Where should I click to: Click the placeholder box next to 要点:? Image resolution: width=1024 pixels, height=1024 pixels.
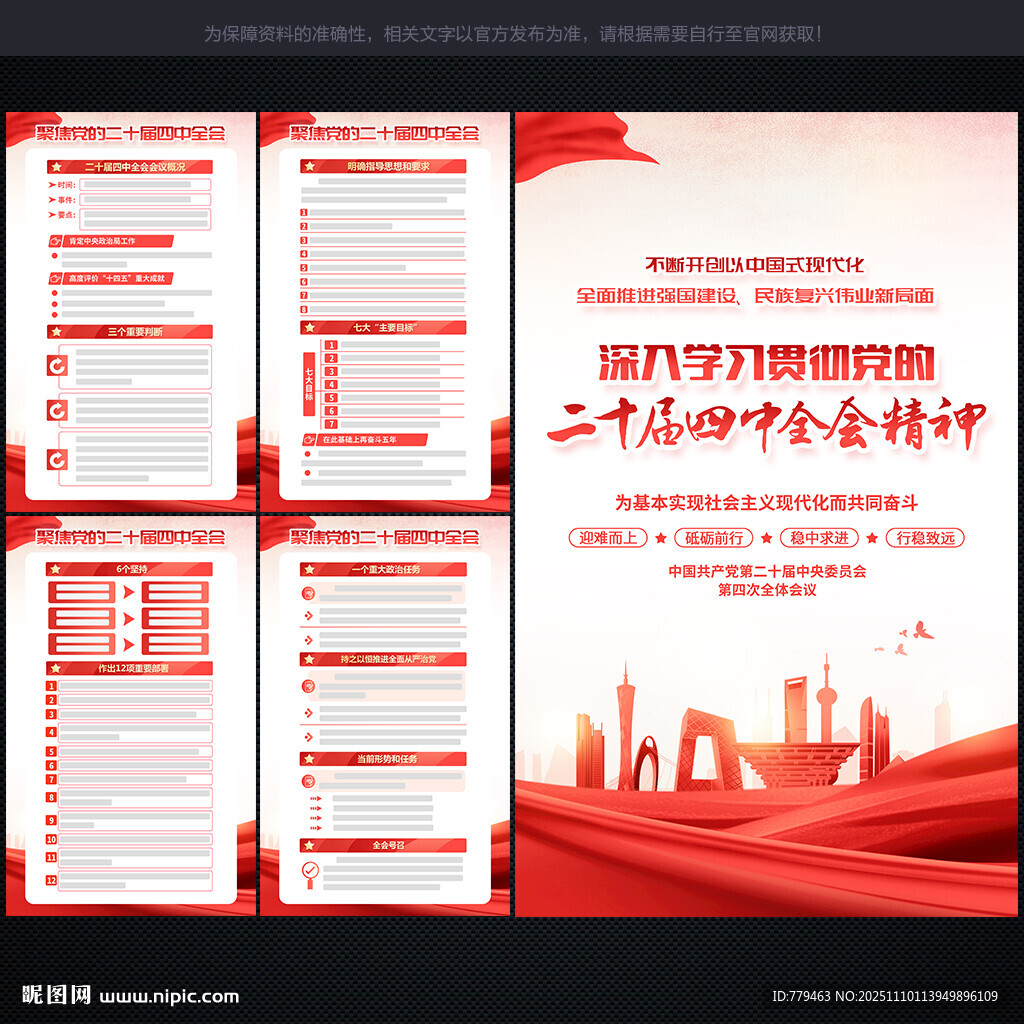tap(145, 219)
